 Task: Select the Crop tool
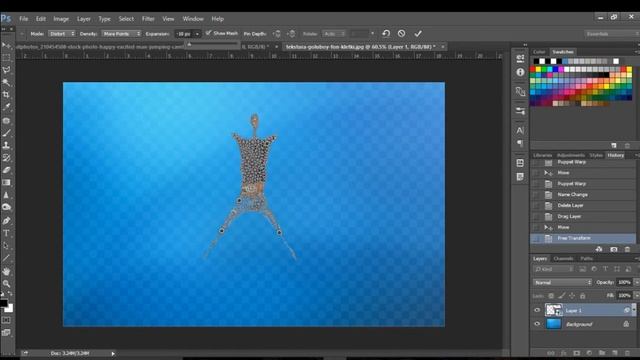[x=6, y=95]
